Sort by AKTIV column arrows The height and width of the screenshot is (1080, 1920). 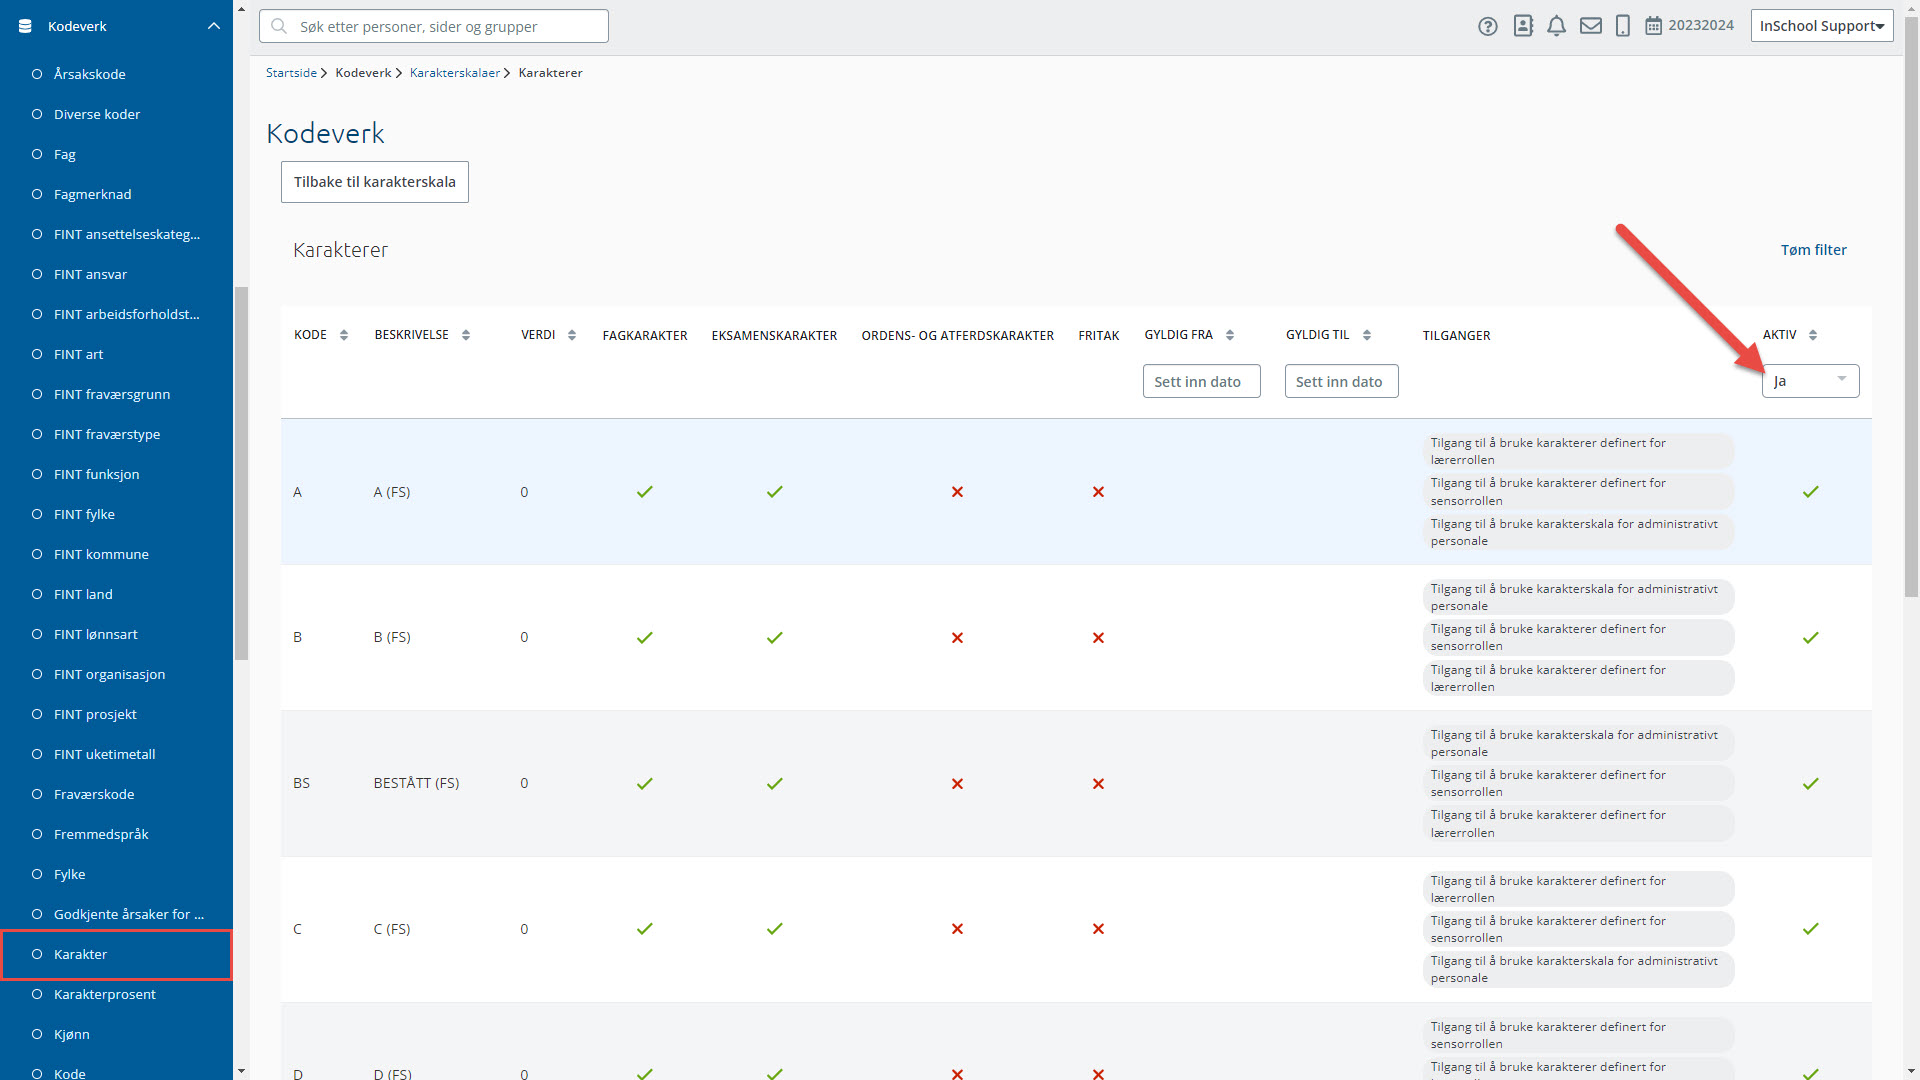coord(1813,335)
